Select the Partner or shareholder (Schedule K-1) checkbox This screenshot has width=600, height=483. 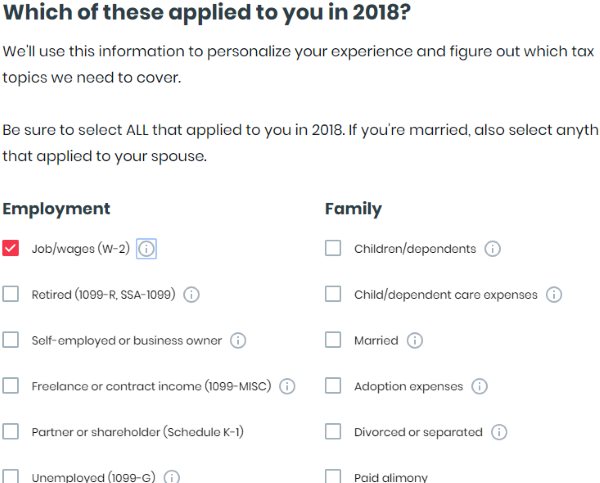tap(11, 433)
